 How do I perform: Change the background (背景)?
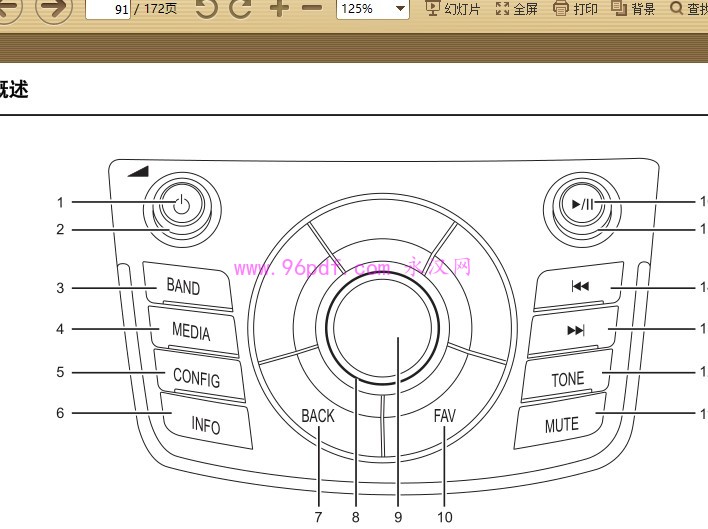(x=633, y=9)
